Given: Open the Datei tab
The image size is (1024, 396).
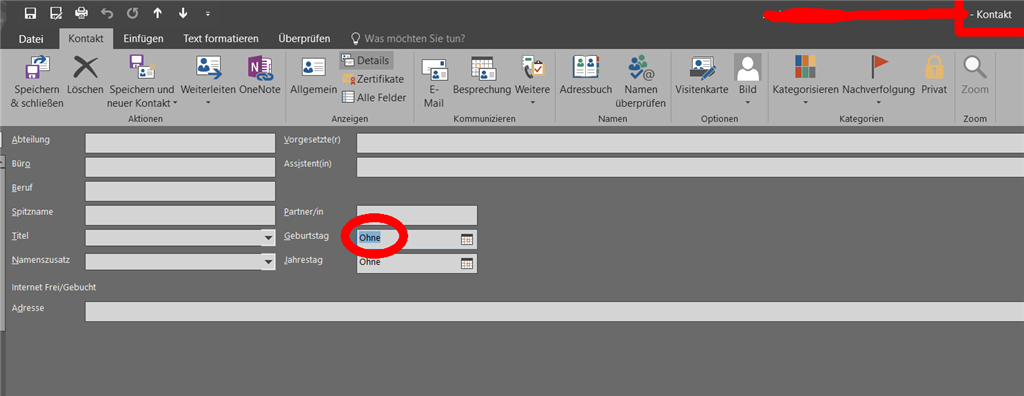Looking at the screenshot, I should click(x=31, y=39).
